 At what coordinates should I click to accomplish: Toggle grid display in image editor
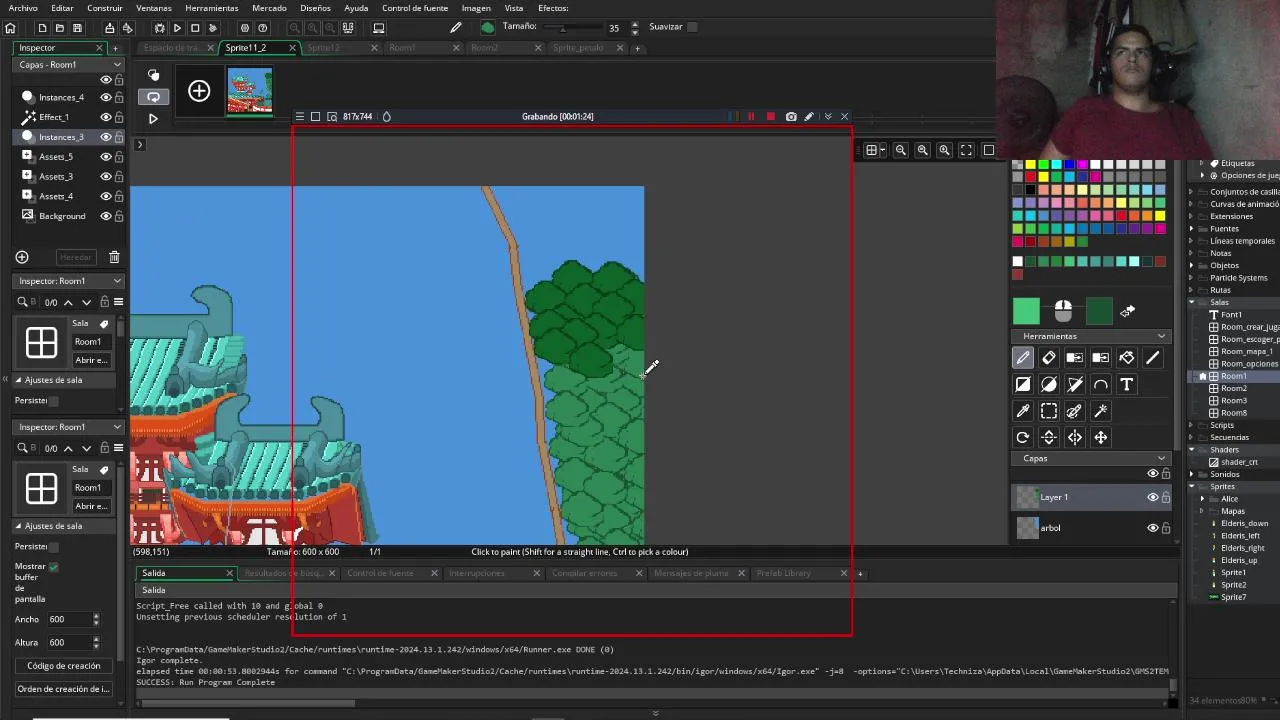click(872, 150)
